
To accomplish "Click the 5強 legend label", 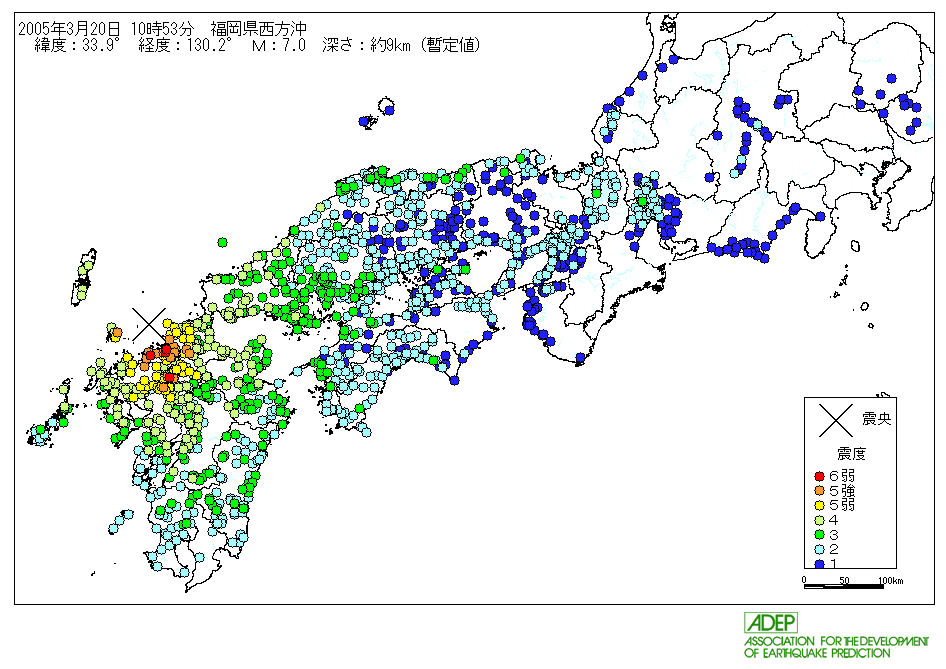I will pos(842,490).
